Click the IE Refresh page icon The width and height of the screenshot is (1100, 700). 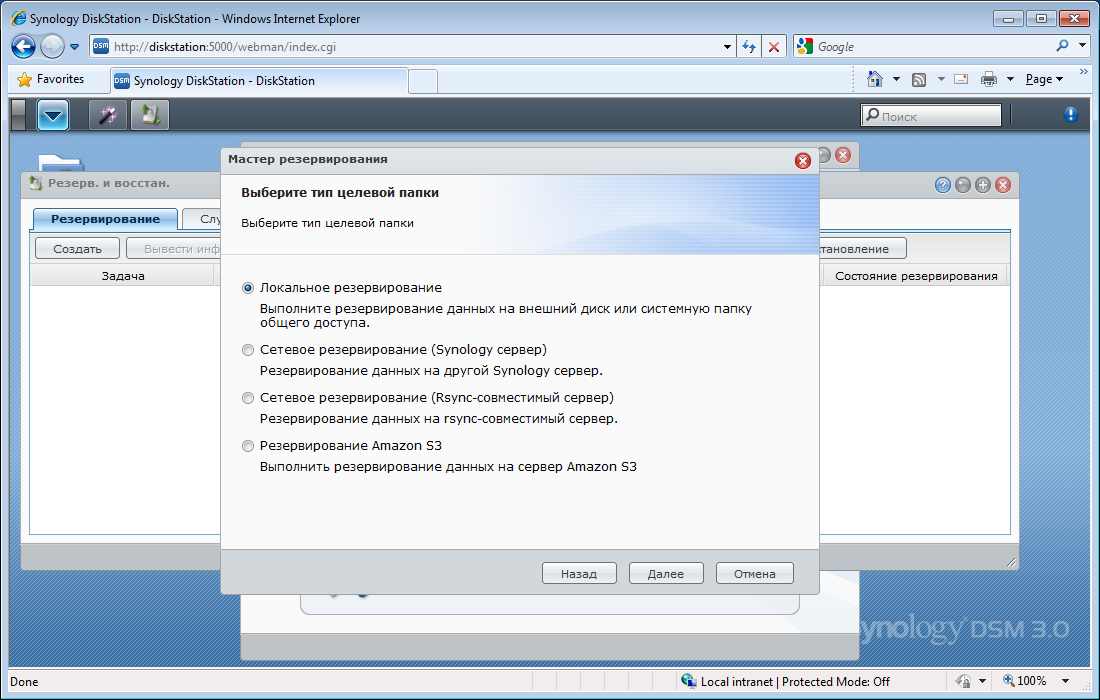click(x=749, y=47)
